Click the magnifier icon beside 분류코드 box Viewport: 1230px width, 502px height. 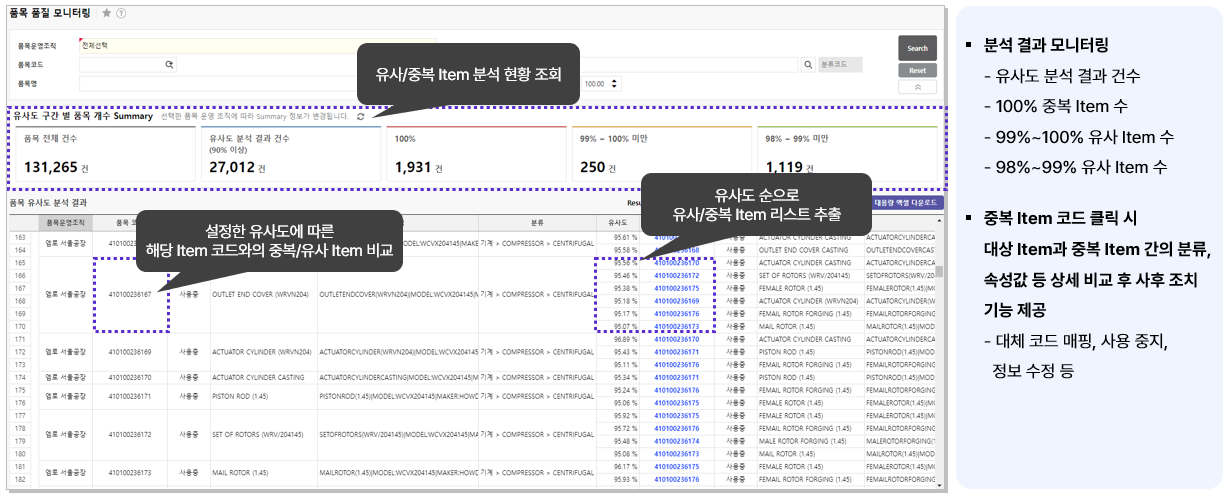pyautogui.click(x=808, y=64)
